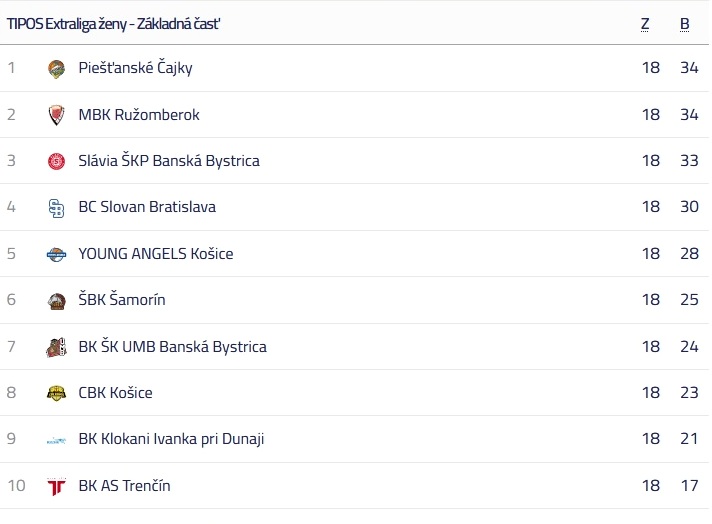Open the Piešťanské Čajky team link
The height and width of the screenshot is (524, 712).
135,68
